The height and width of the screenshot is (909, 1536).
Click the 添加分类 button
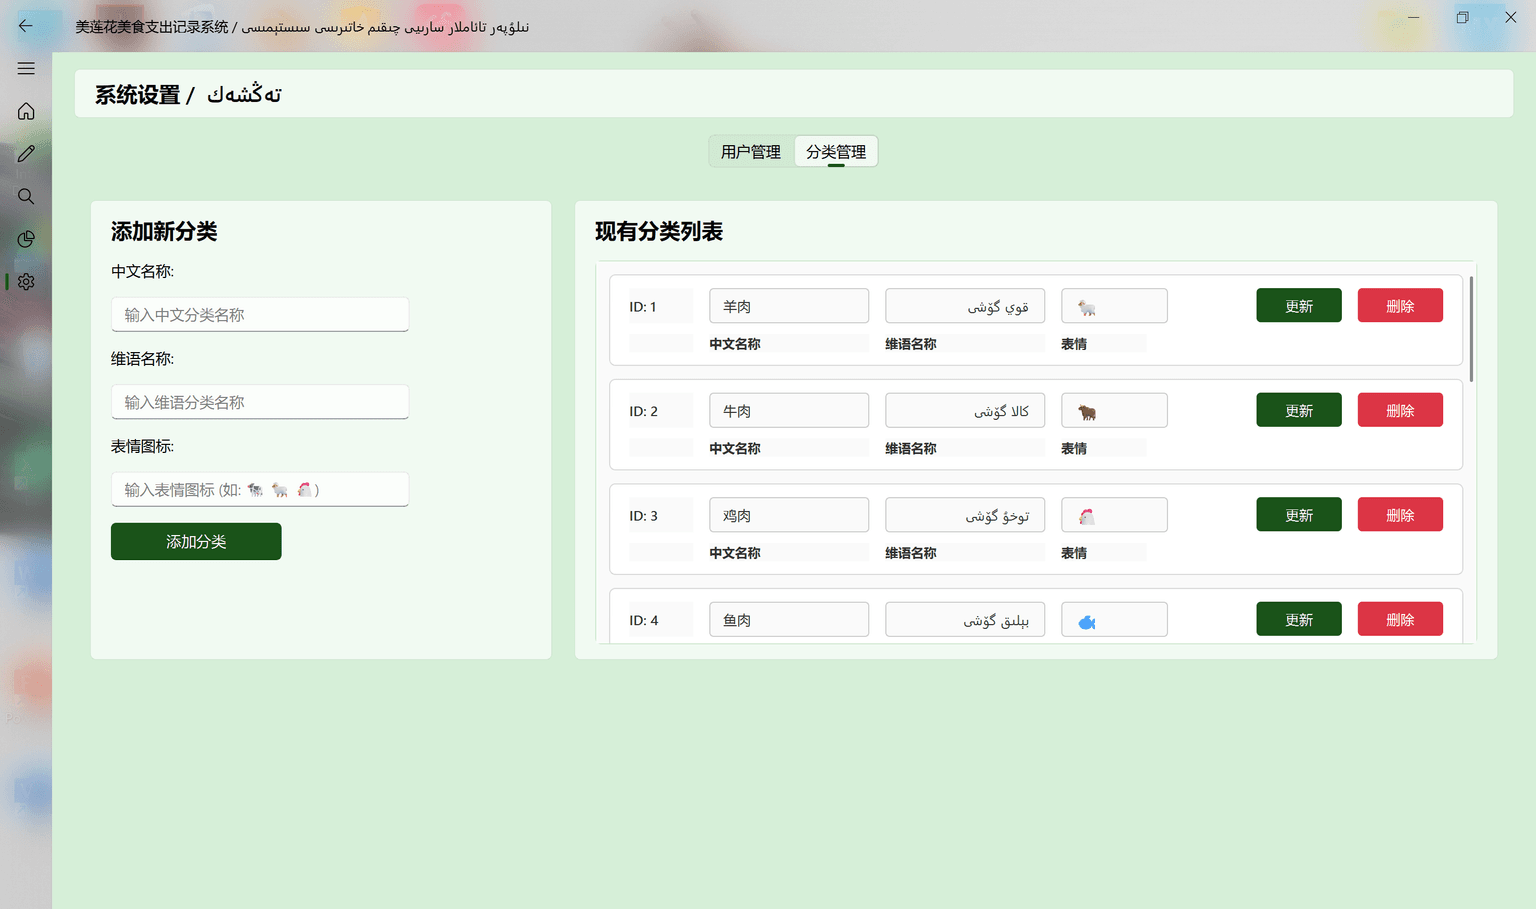[196, 541]
